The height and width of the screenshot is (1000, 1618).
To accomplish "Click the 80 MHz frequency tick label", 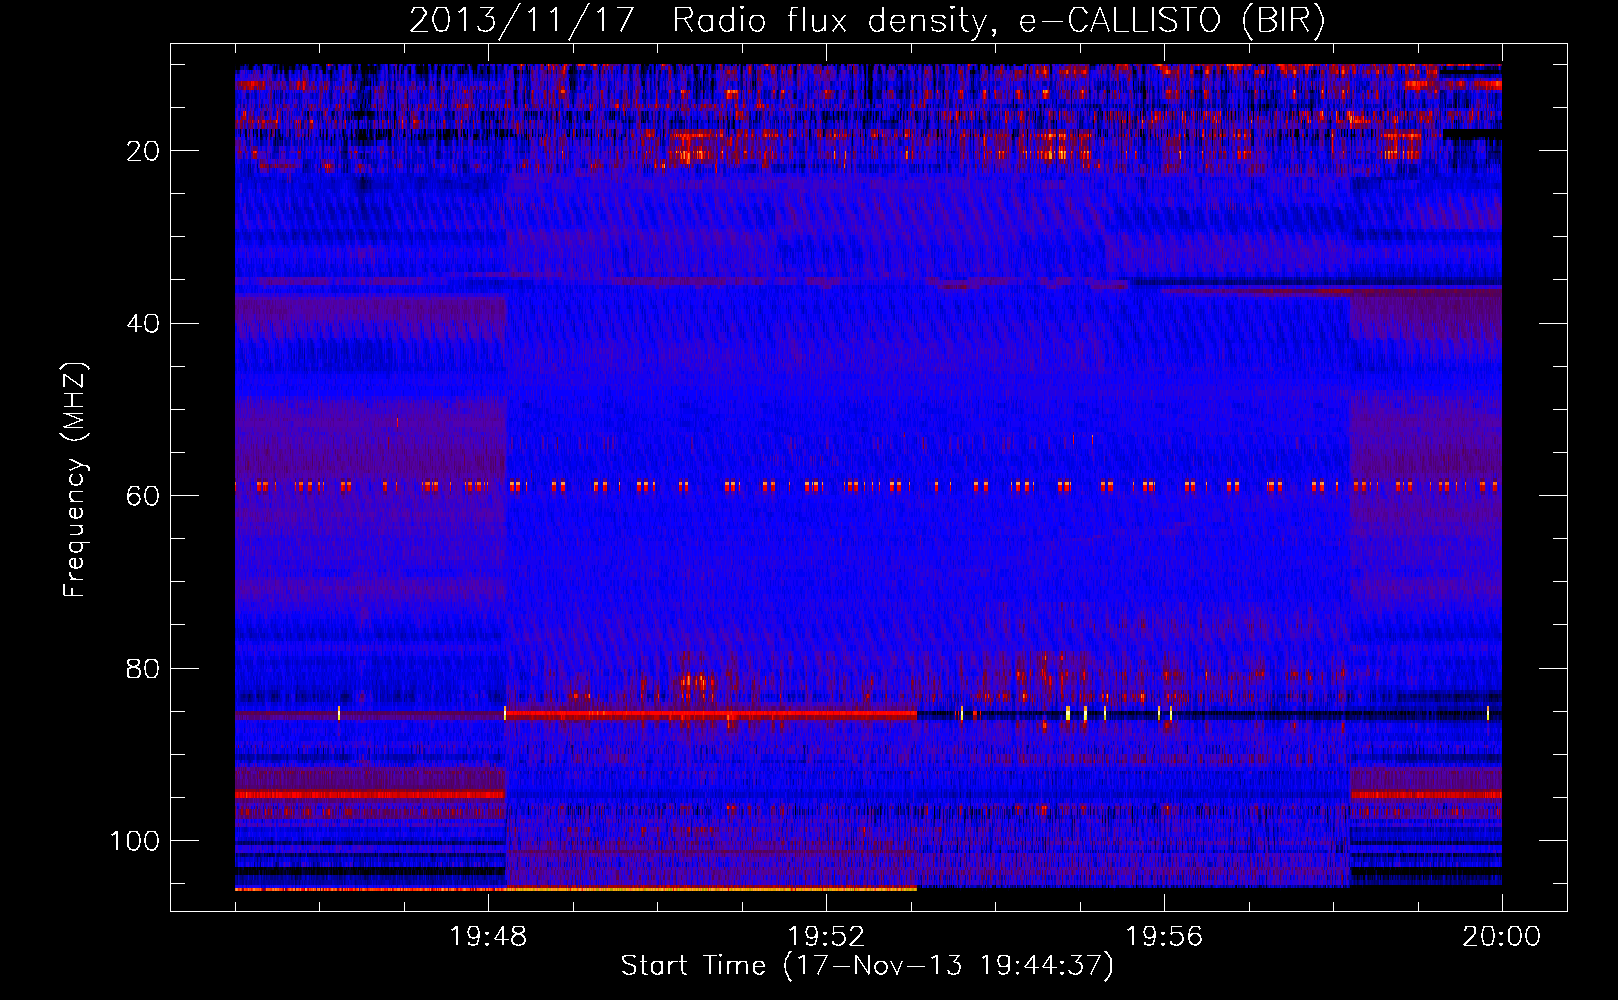I will (x=144, y=668).
